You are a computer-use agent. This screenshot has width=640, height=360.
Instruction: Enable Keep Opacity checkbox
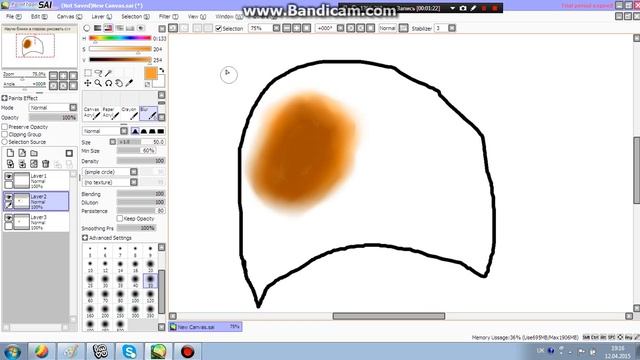(120, 218)
